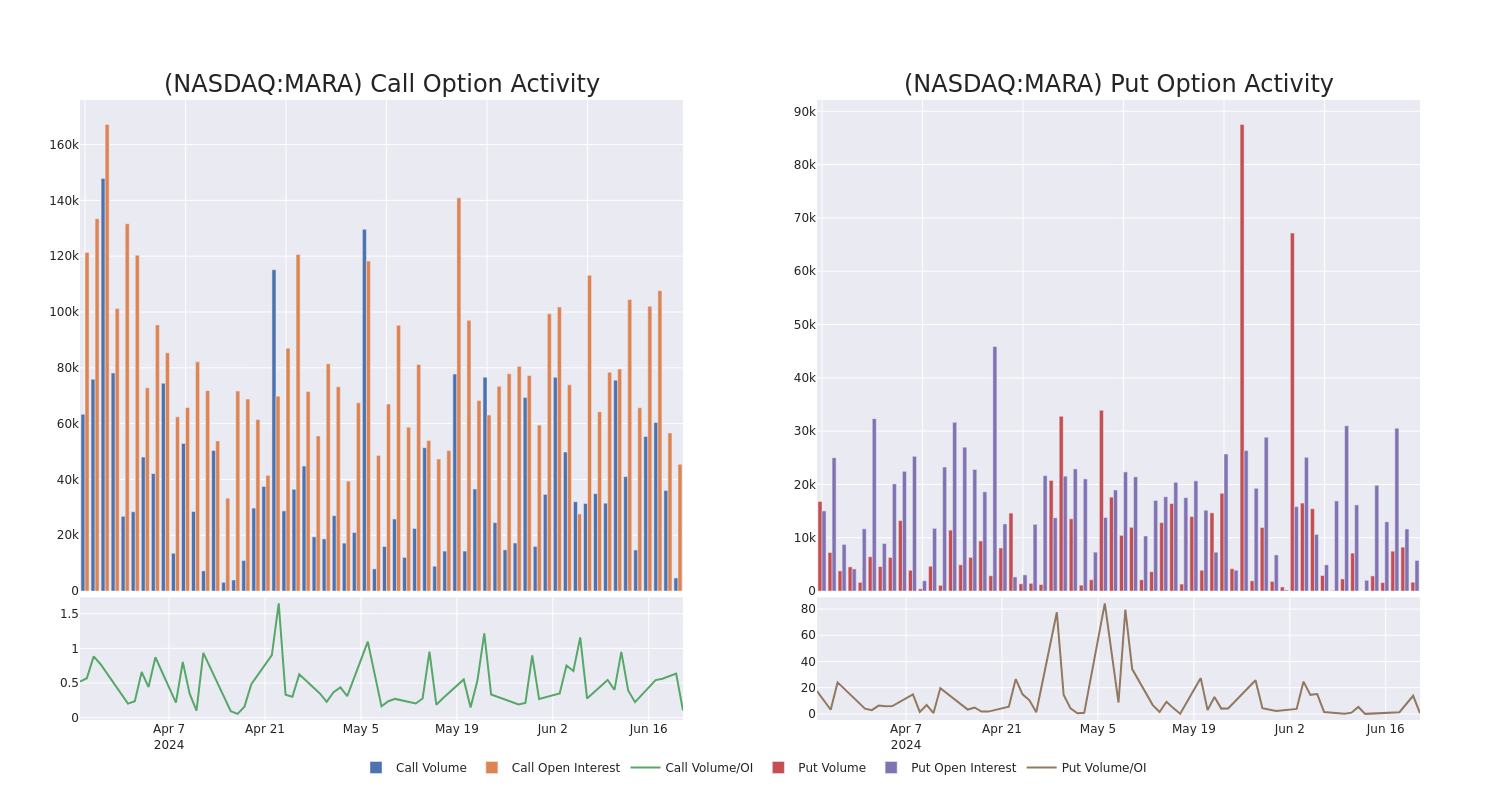This screenshot has height=800, width=1500.
Task: Click the green Call Volume/OI legend line
Action: [645, 768]
